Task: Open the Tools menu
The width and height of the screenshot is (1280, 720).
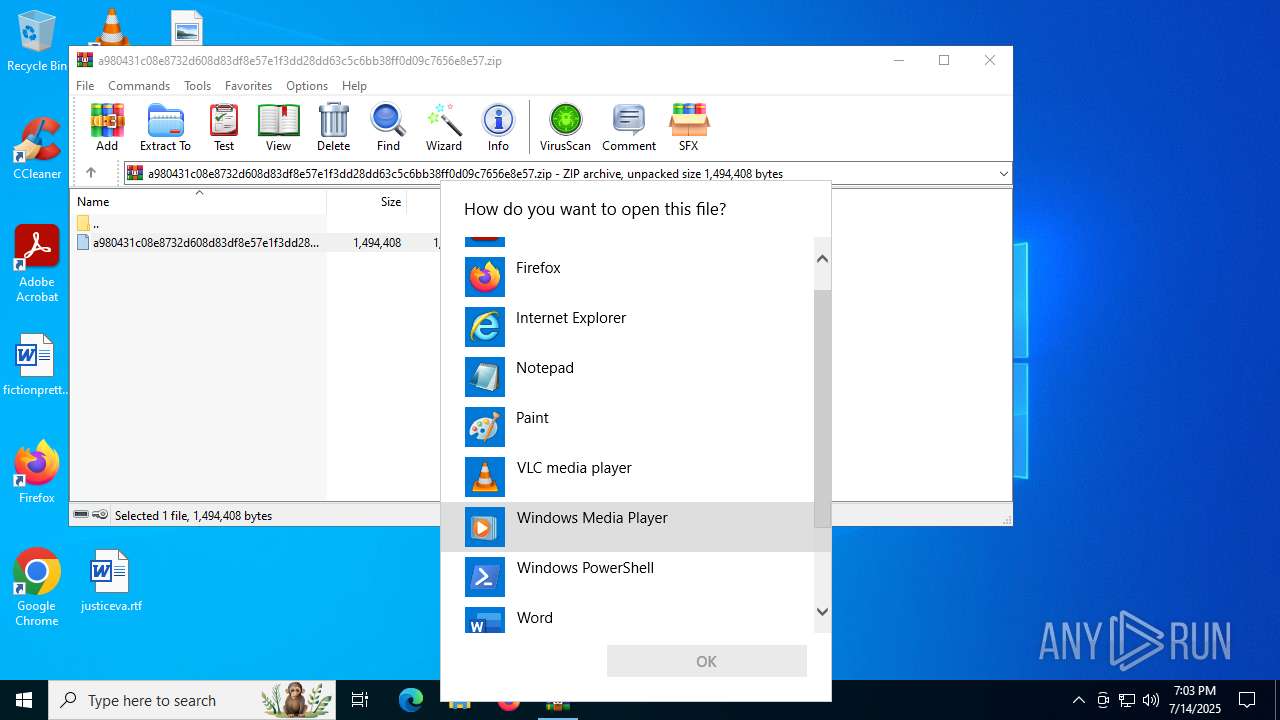Action: [x=197, y=86]
